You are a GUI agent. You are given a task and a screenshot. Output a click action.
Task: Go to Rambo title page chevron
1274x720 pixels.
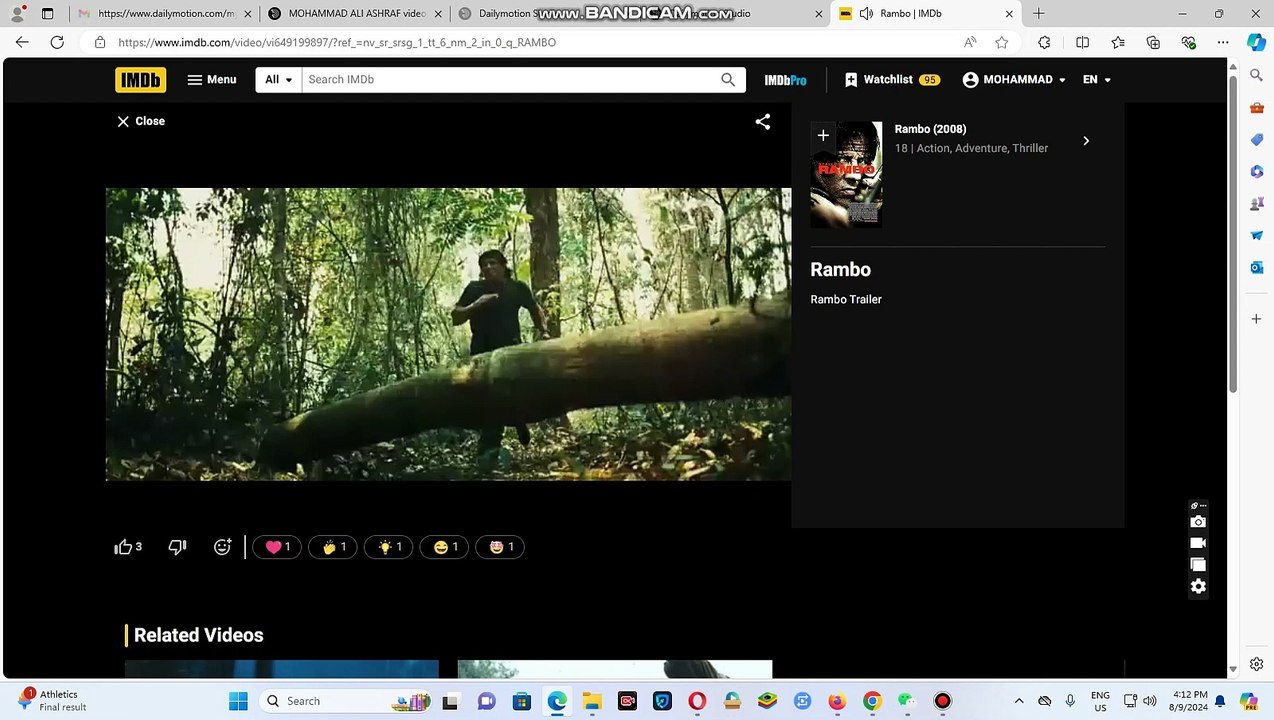point(1086,141)
